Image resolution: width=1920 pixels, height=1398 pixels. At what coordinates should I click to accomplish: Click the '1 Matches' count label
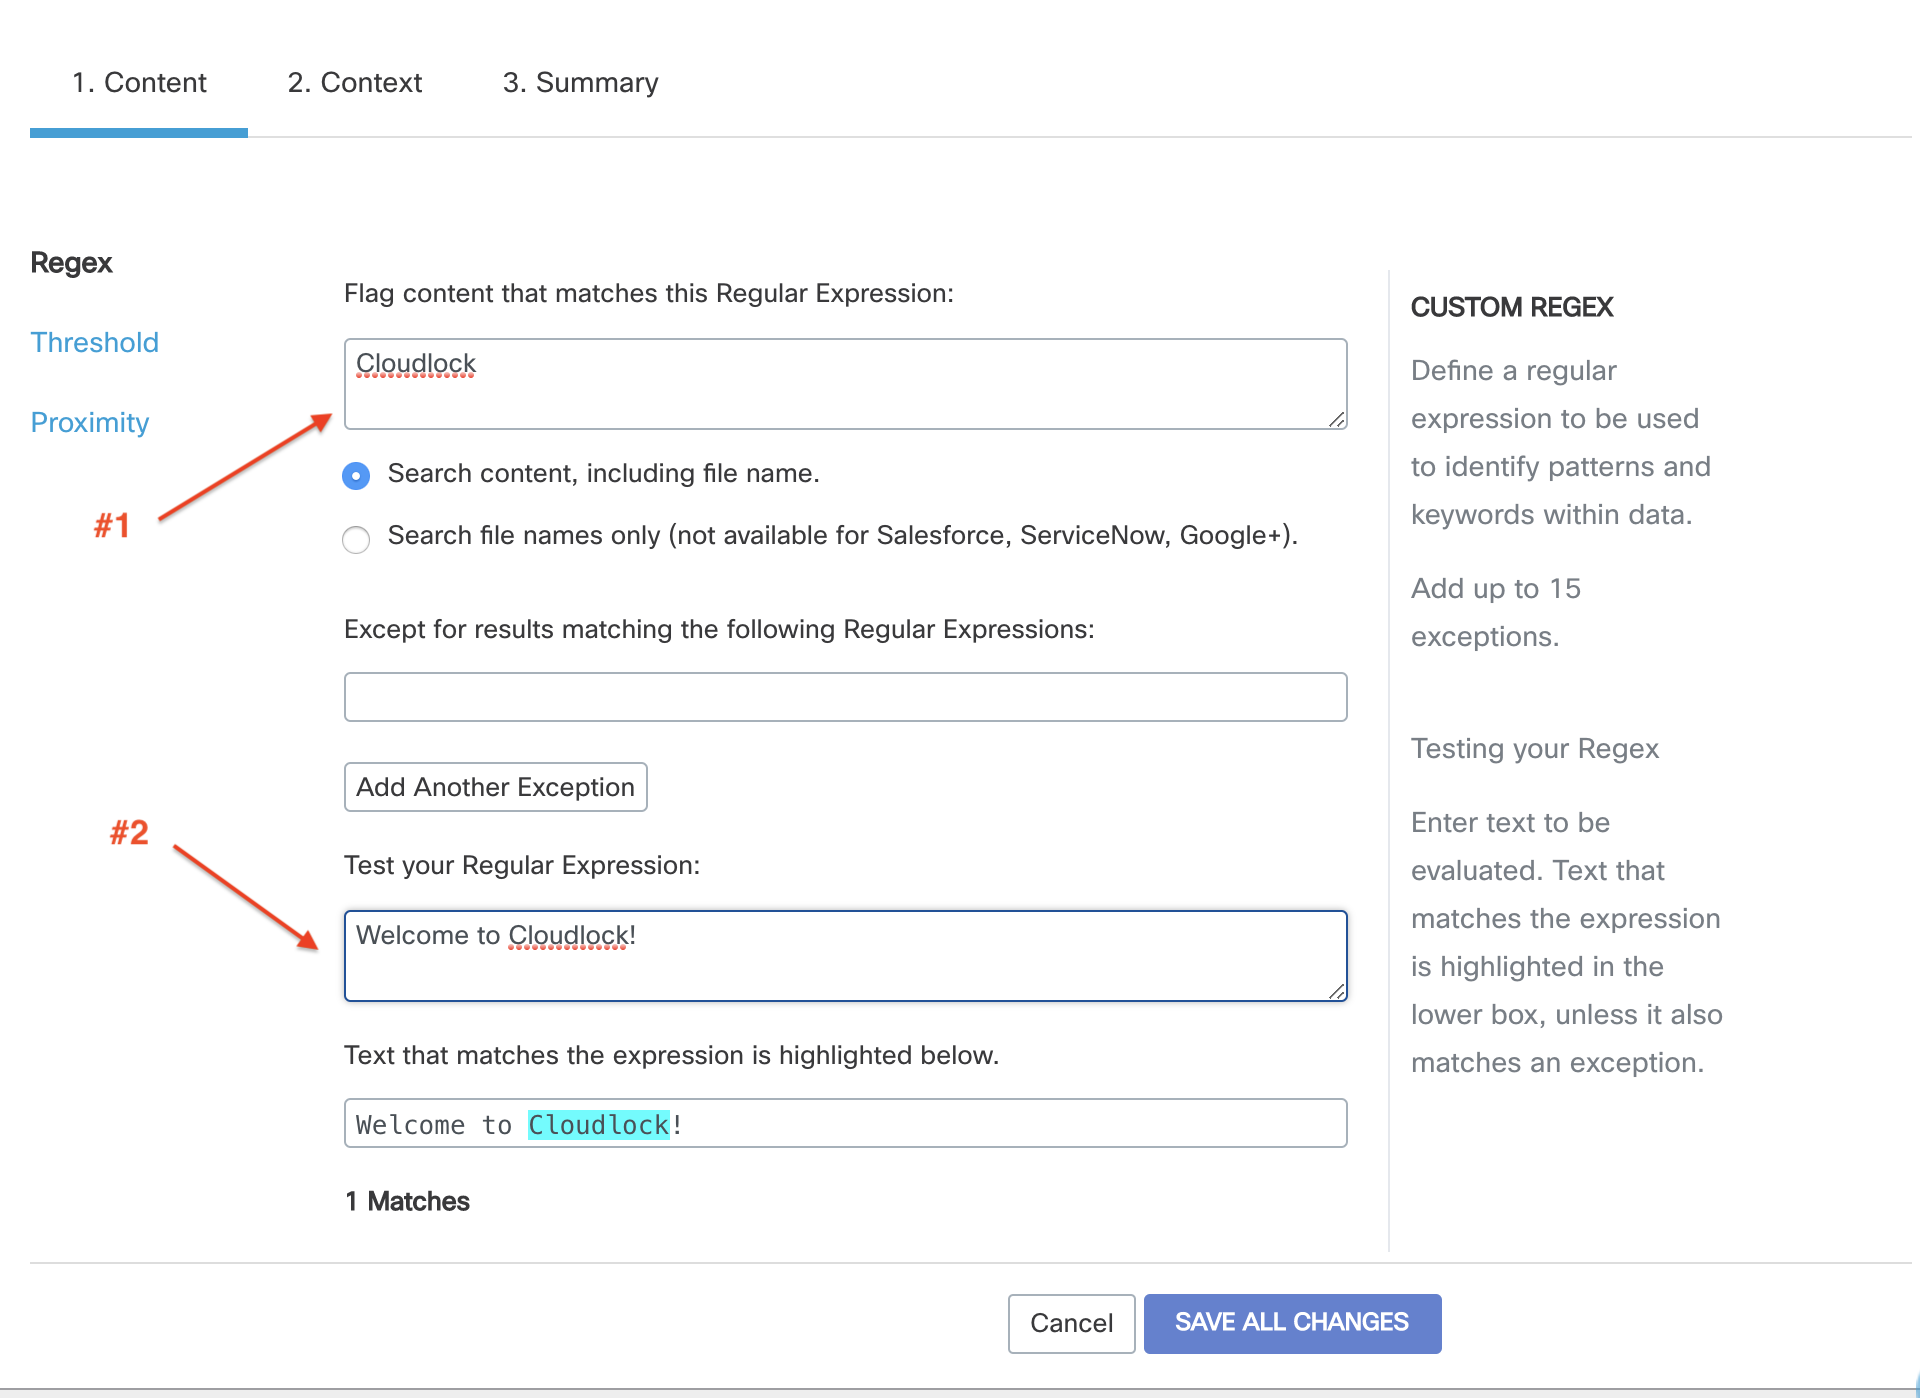pyautogui.click(x=407, y=1202)
